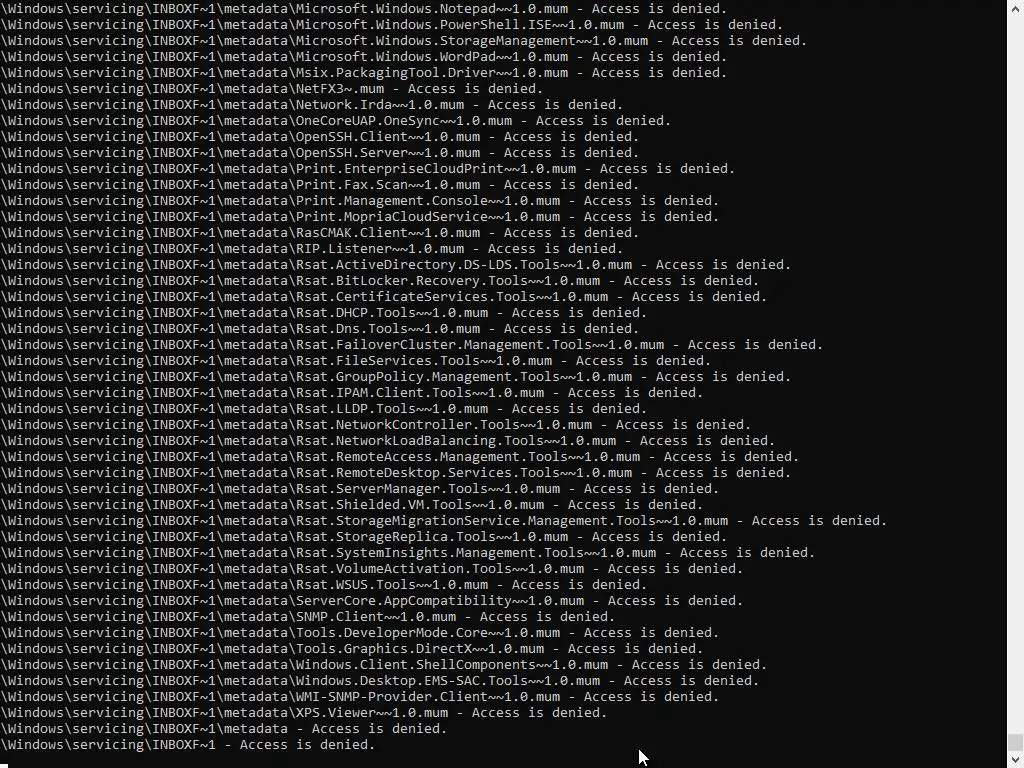This screenshot has width=1024, height=768.
Task: Click the RIP.Listener~~1.0.mum line
Action: pyautogui.click(x=312, y=248)
